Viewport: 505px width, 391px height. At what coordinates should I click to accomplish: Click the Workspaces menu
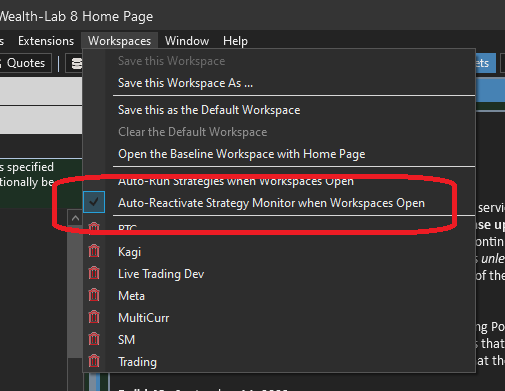coord(119,41)
